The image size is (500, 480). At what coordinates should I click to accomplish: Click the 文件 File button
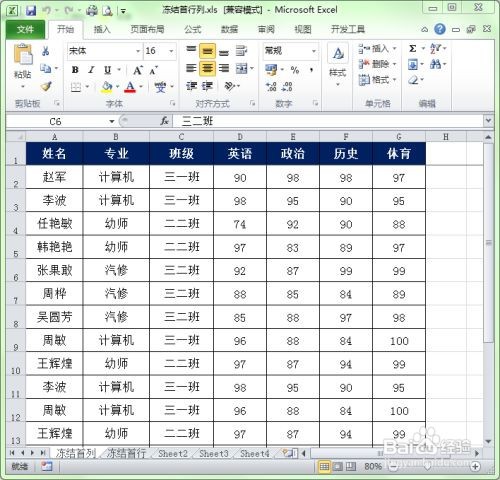point(25,30)
